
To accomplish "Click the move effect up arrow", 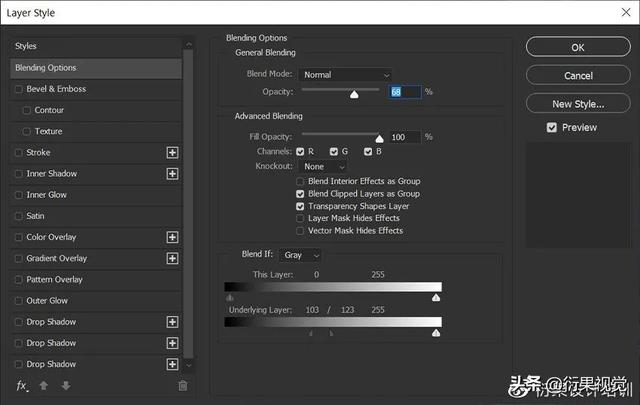I will (x=44, y=385).
